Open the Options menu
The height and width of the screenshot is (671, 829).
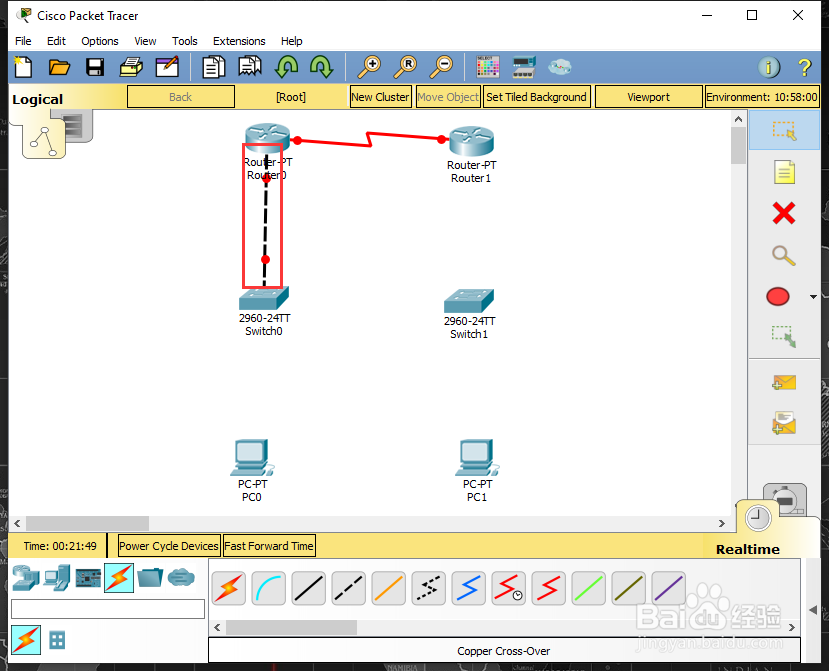tap(99, 41)
